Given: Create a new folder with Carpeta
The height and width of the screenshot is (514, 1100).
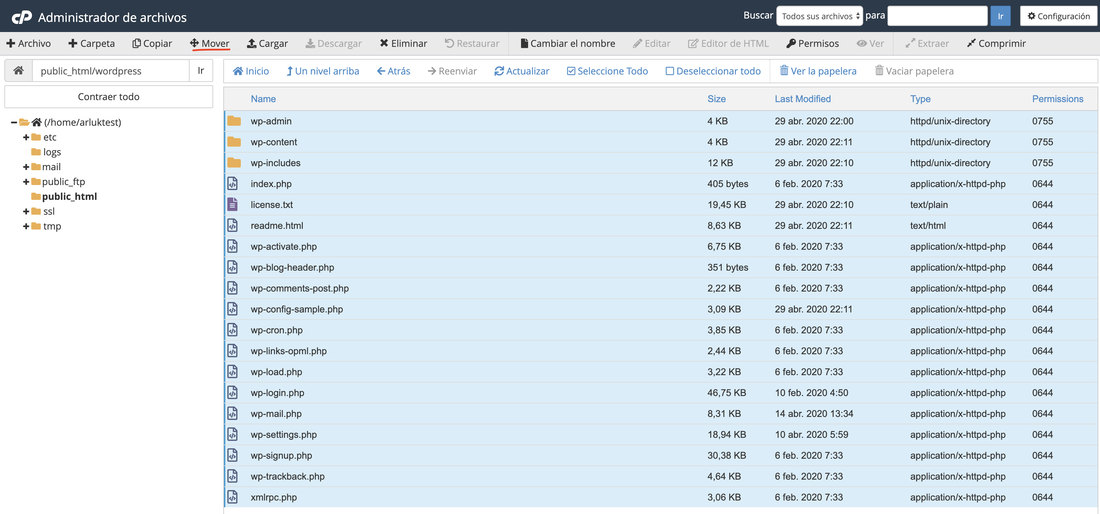Looking at the screenshot, I should [x=92, y=43].
